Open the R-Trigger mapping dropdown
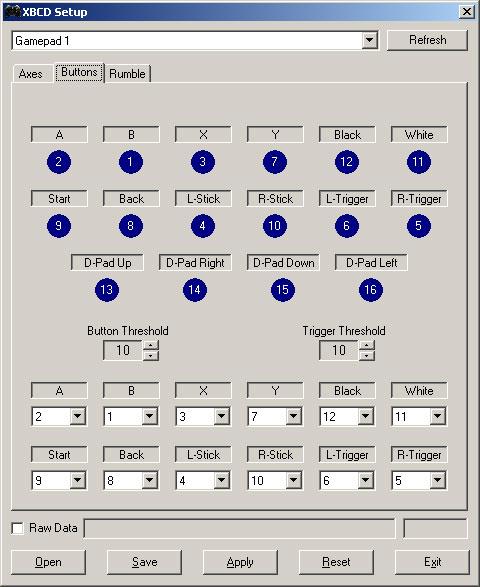 pyautogui.click(x=437, y=480)
